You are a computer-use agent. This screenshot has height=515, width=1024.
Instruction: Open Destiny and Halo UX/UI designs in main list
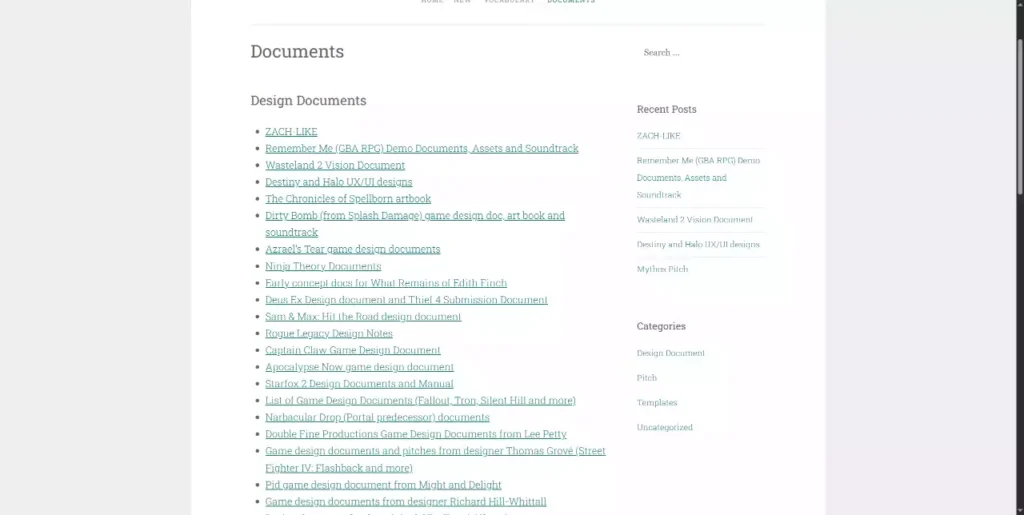tap(338, 181)
